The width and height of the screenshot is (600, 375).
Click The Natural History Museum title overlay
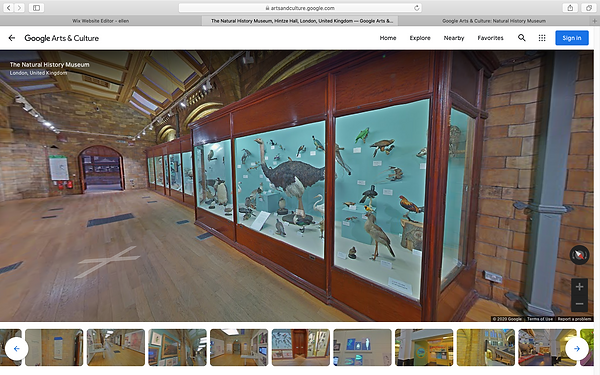click(x=49, y=65)
